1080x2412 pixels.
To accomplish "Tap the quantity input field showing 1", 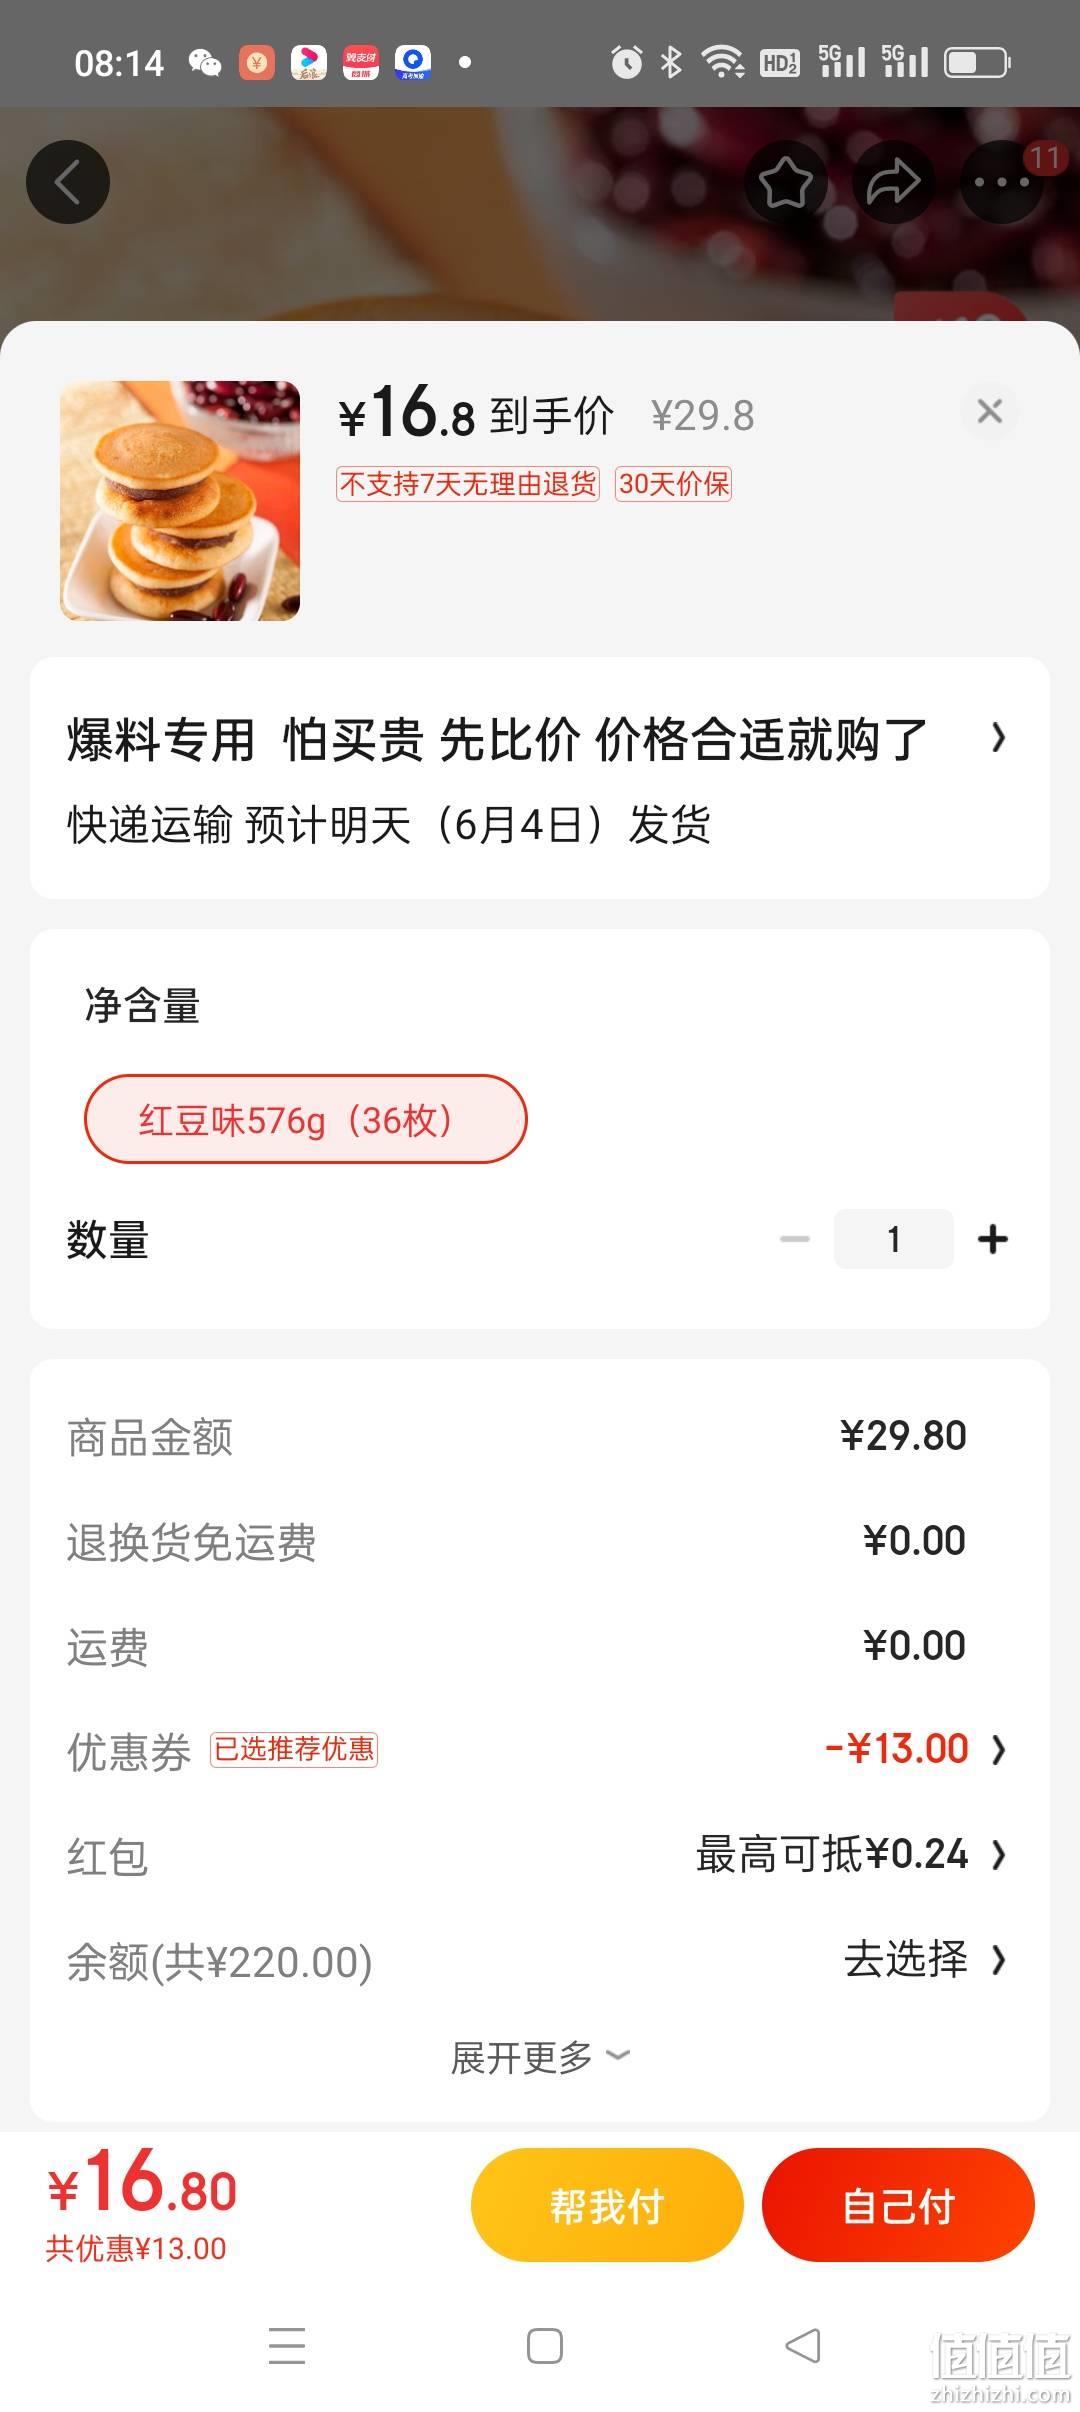I will tap(894, 1239).
